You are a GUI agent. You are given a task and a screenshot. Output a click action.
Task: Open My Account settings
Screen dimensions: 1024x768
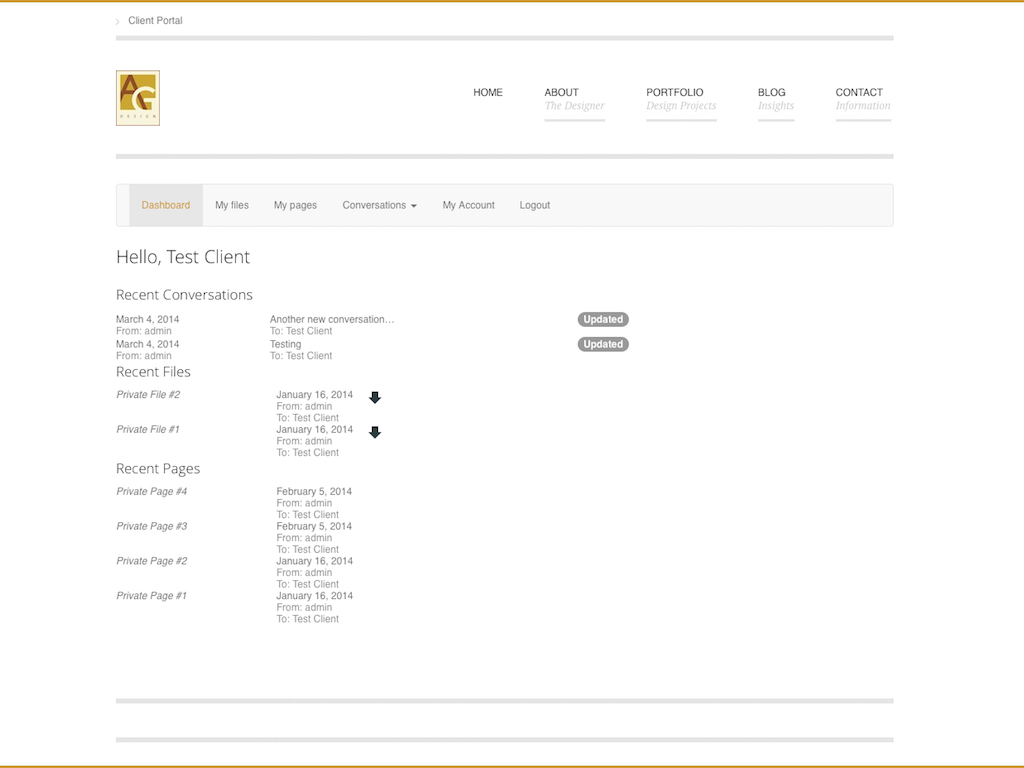(x=468, y=205)
